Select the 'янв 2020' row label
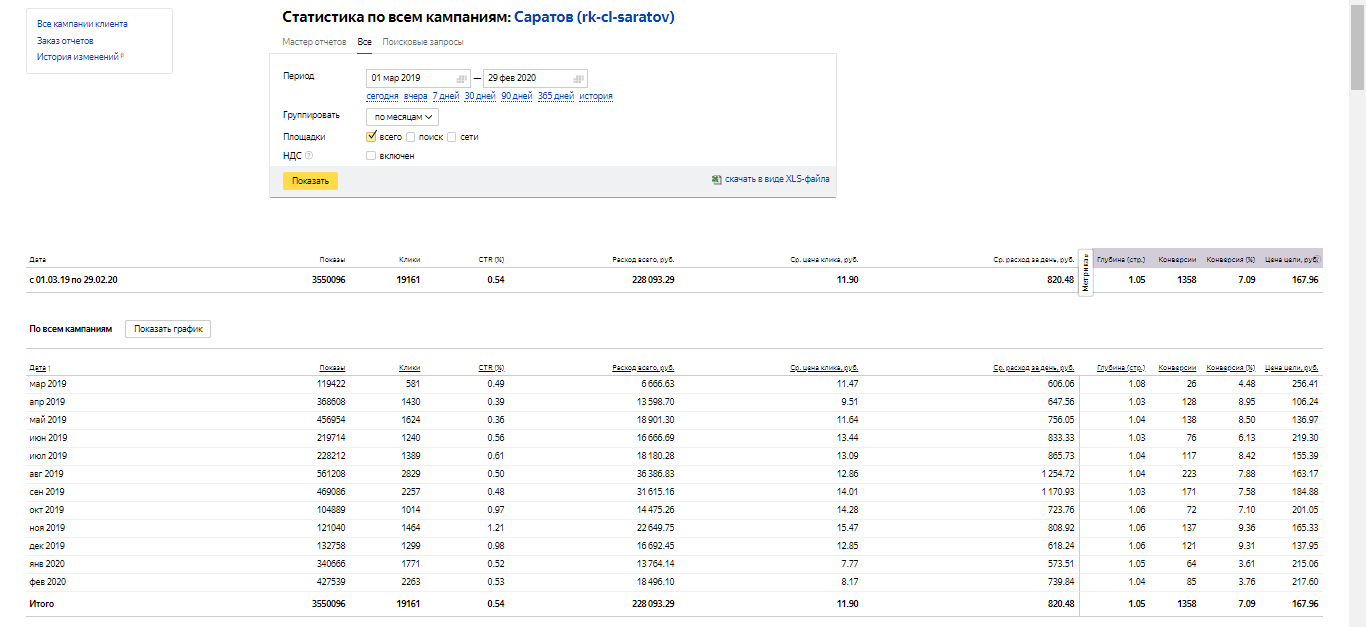This screenshot has height=627, width=1366. [x=48, y=563]
